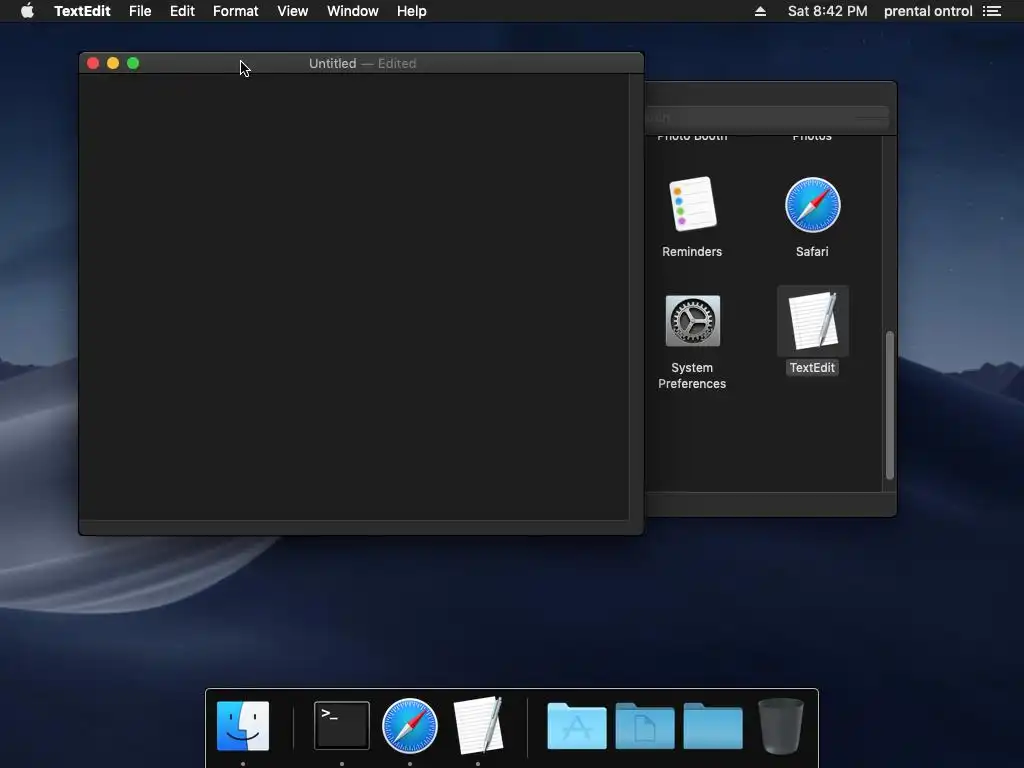Open the Window menu
1024x768 pixels.
353,11
